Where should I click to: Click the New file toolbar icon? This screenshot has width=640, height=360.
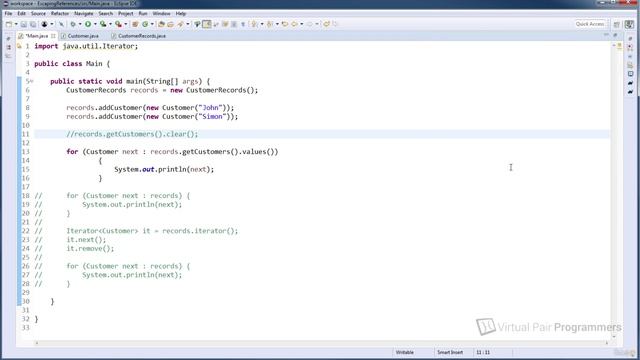9,24
